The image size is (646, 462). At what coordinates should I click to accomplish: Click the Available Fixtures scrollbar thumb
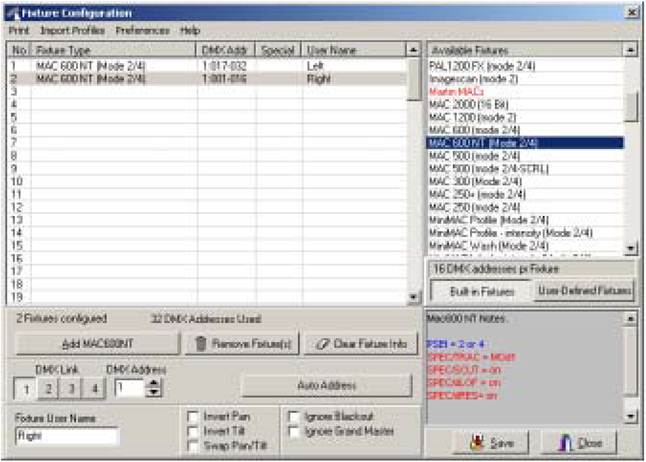[x=631, y=107]
